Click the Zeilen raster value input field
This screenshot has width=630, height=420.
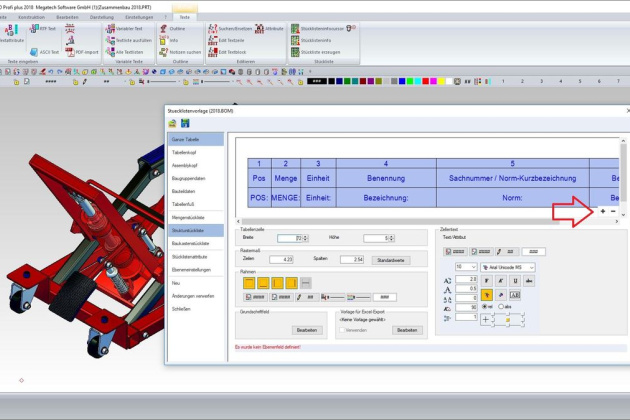(282, 259)
